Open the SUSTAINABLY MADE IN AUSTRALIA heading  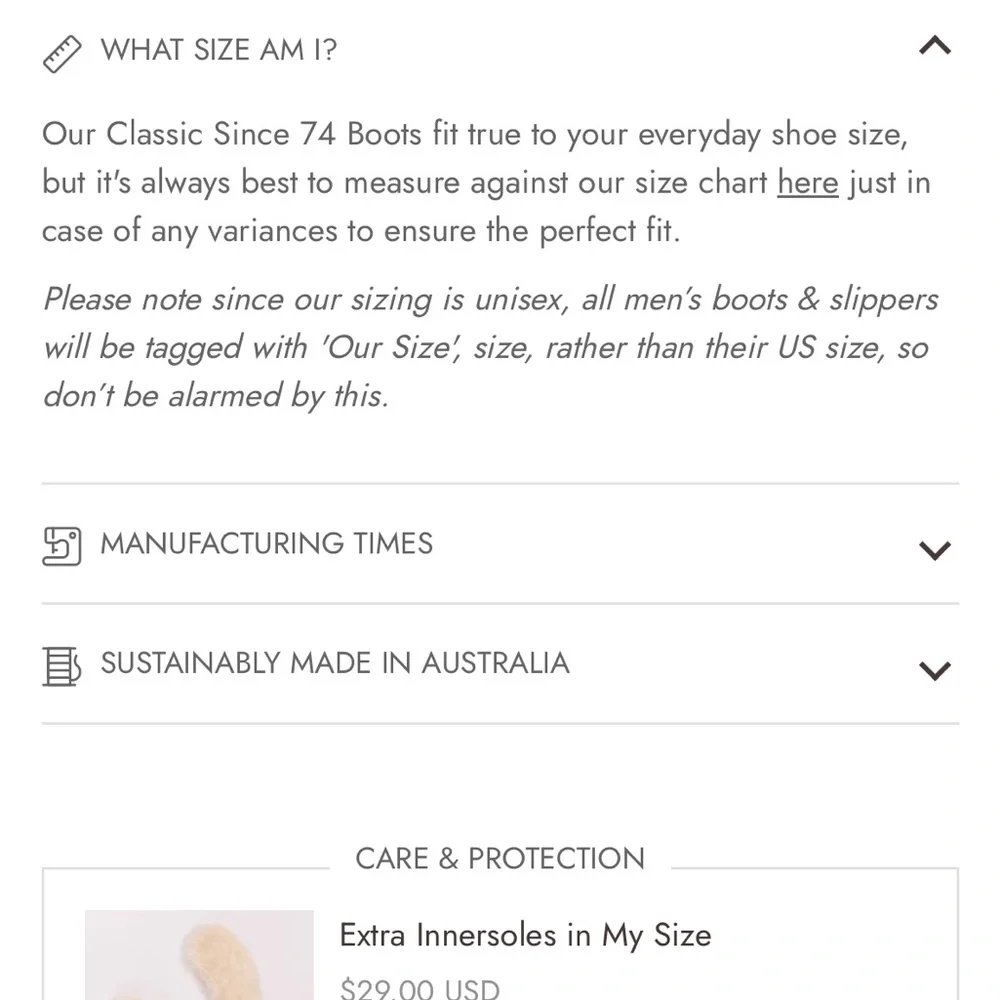[335, 664]
